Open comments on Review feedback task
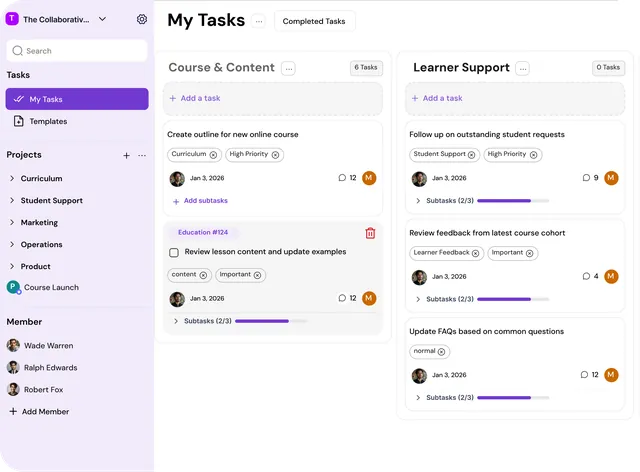This screenshot has height=472, width=640. coord(590,276)
